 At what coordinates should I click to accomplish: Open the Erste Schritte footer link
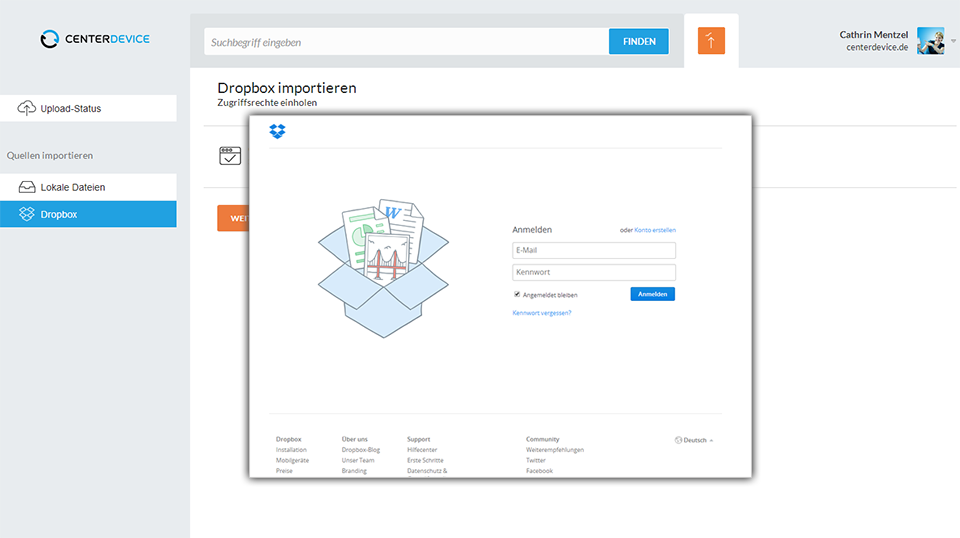(x=426, y=460)
